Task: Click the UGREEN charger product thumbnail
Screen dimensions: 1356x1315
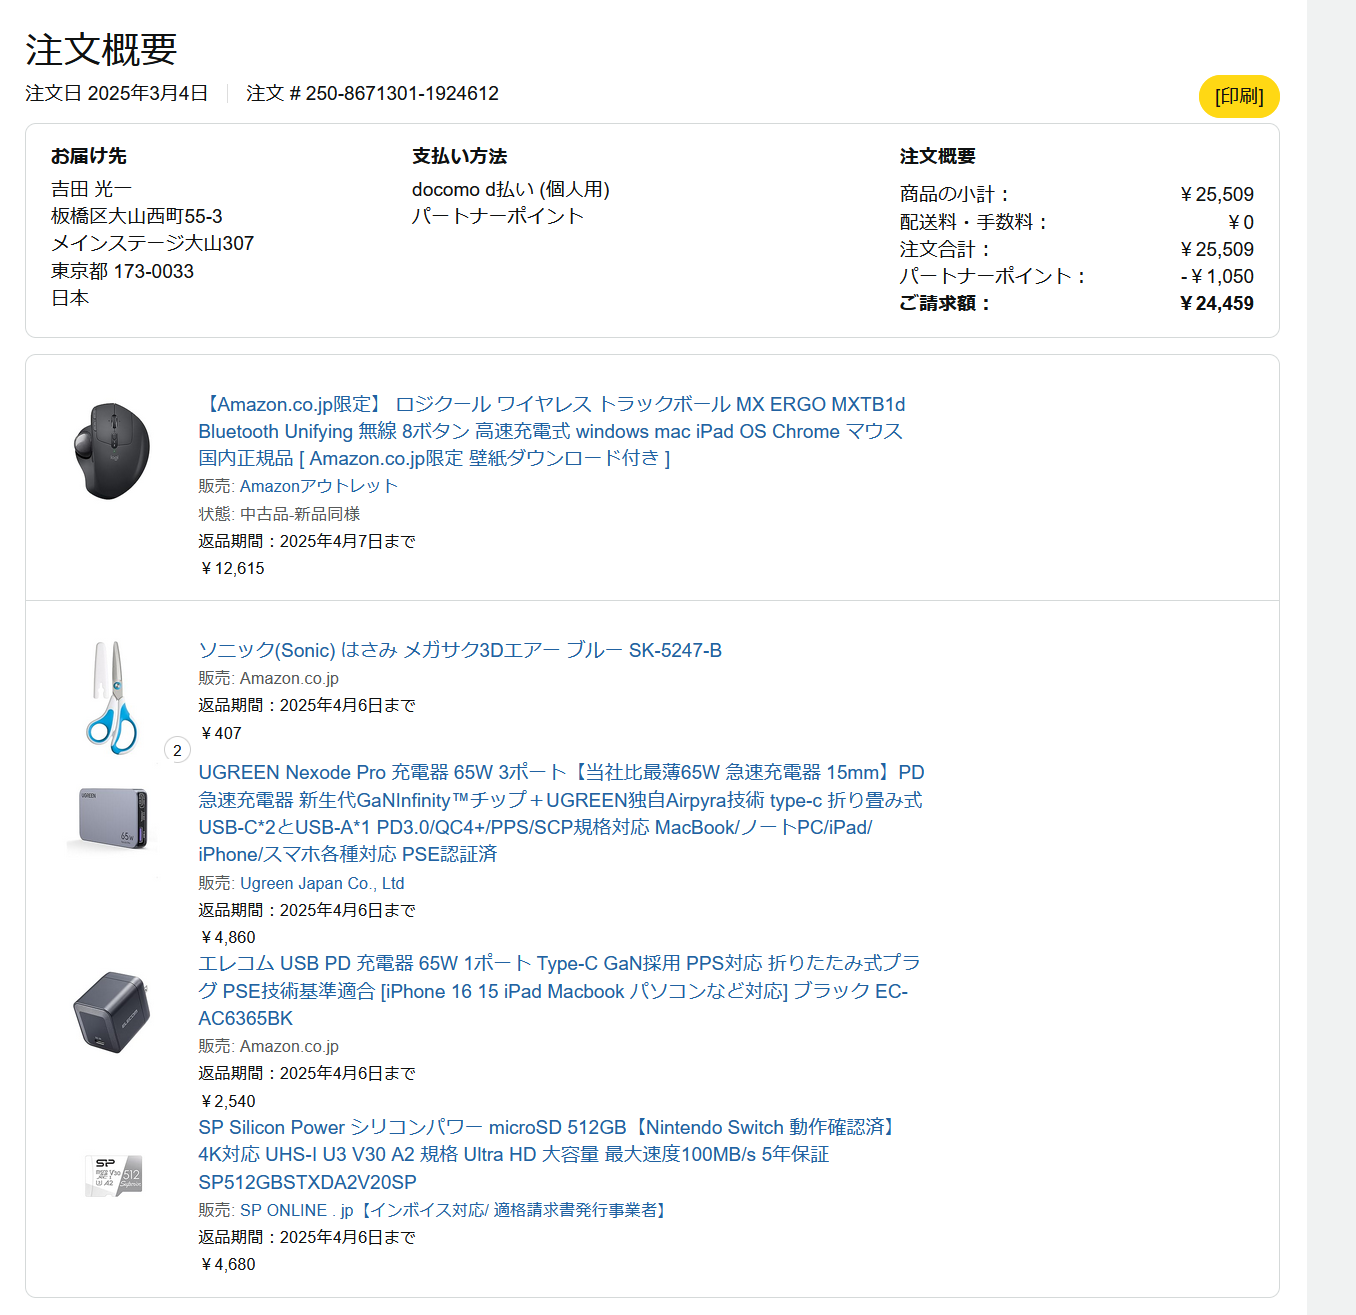Action: click(x=112, y=818)
